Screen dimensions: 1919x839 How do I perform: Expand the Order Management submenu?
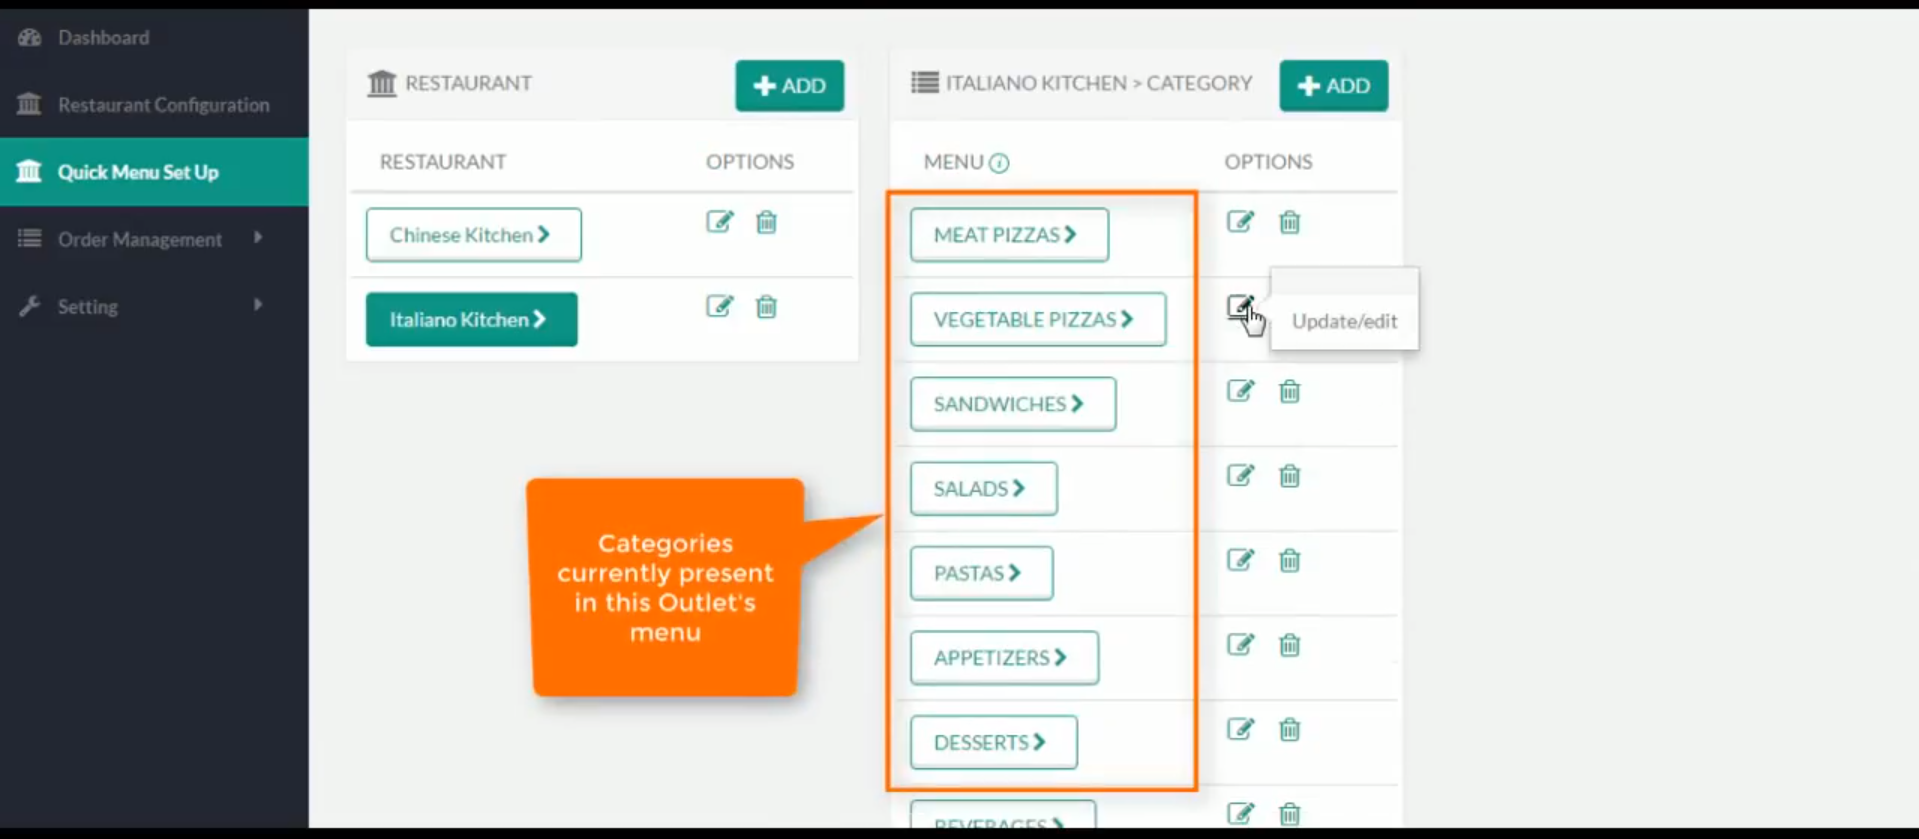click(154, 239)
